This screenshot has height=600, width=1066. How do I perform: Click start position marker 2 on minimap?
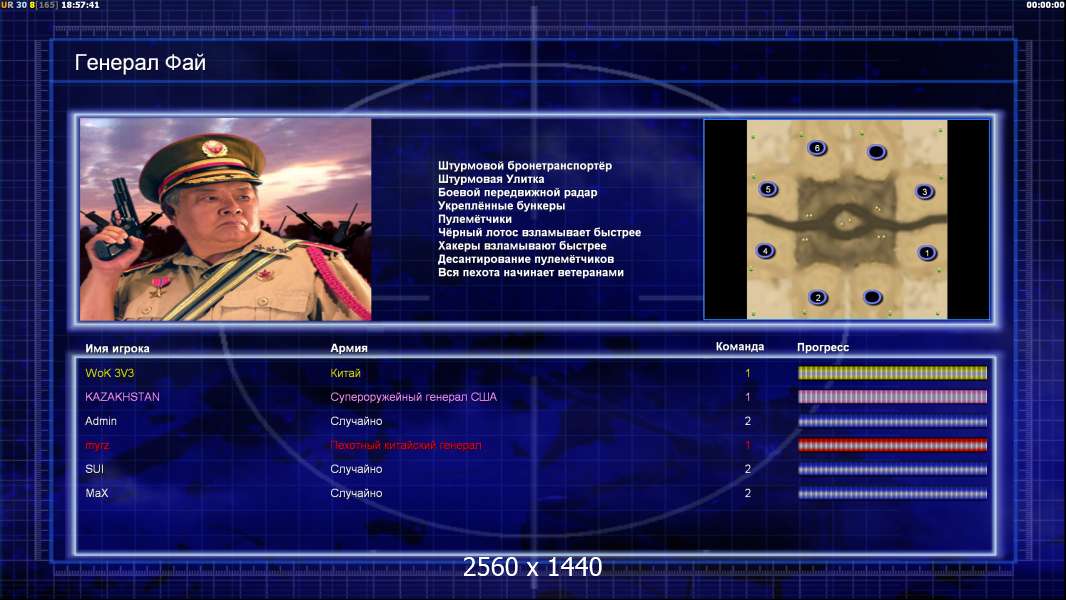pyautogui.click(x=817, y=297)
